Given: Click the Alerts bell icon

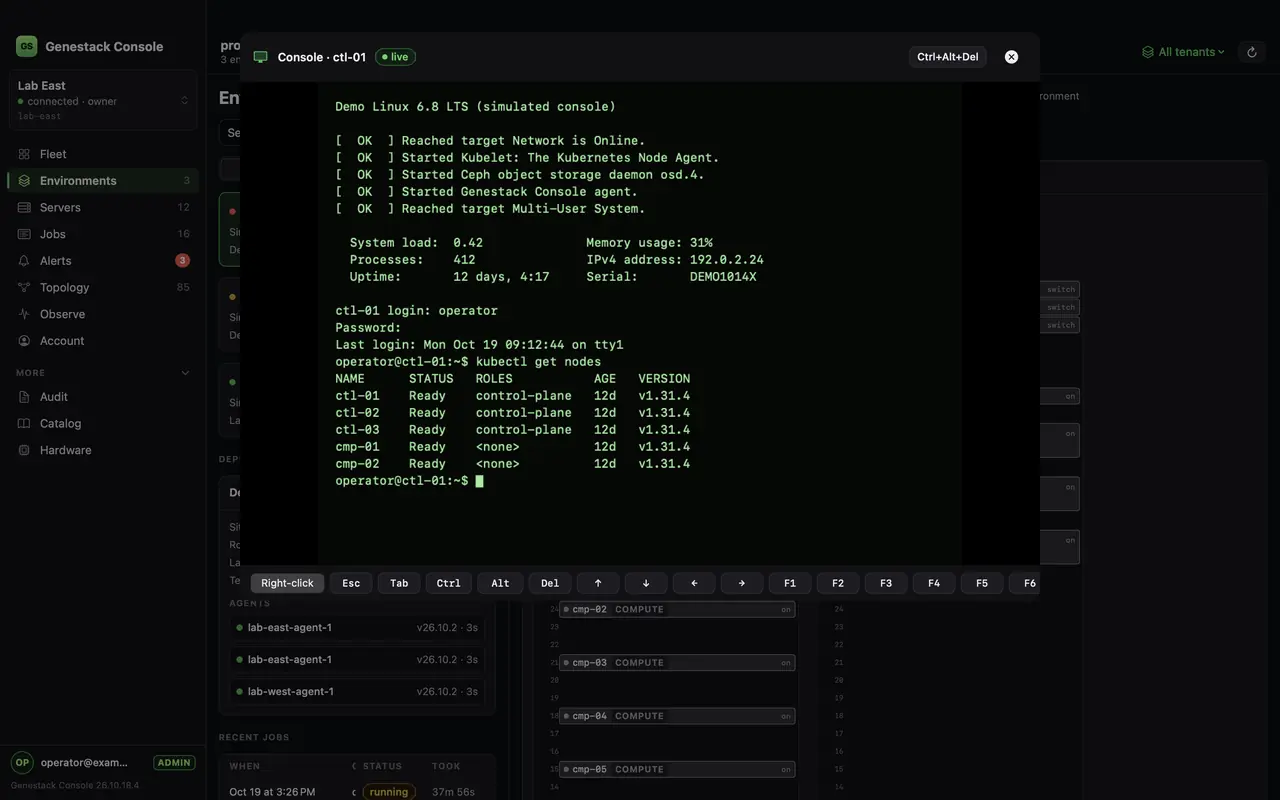Looking at the screenshot, I should 24,261.
